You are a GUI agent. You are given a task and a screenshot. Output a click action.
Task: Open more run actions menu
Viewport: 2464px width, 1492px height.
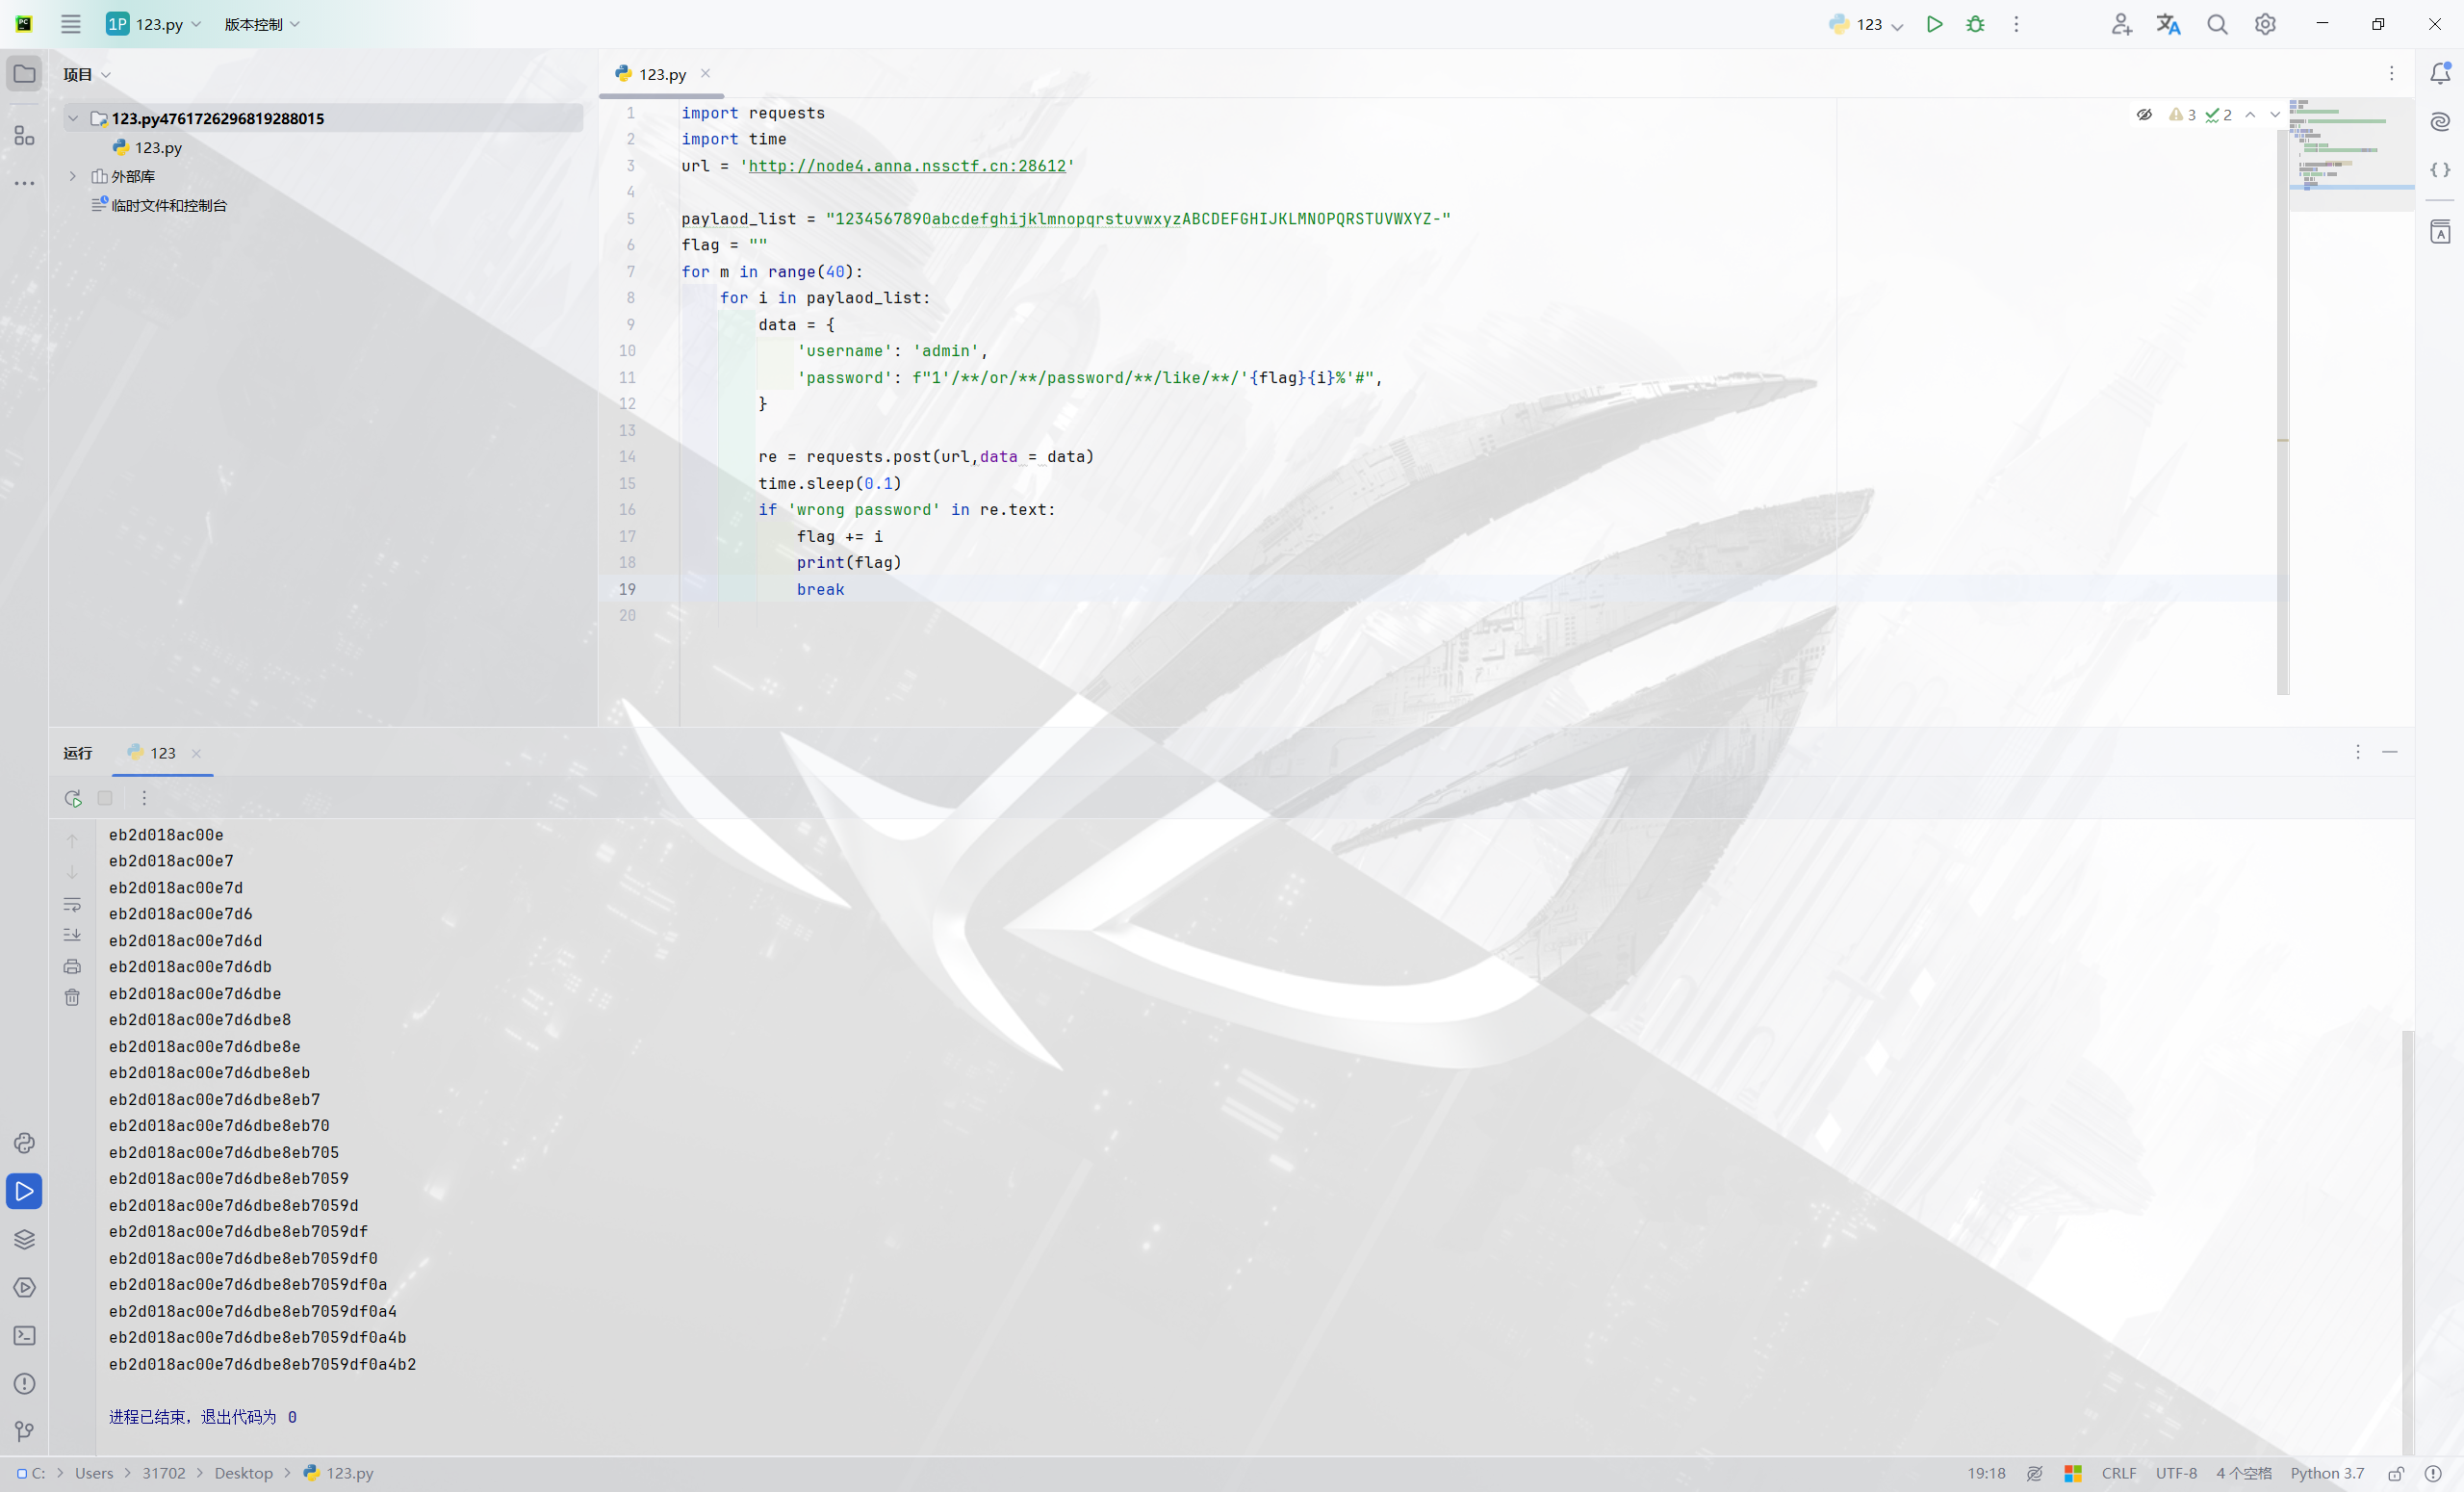[x=2016, y=24]
